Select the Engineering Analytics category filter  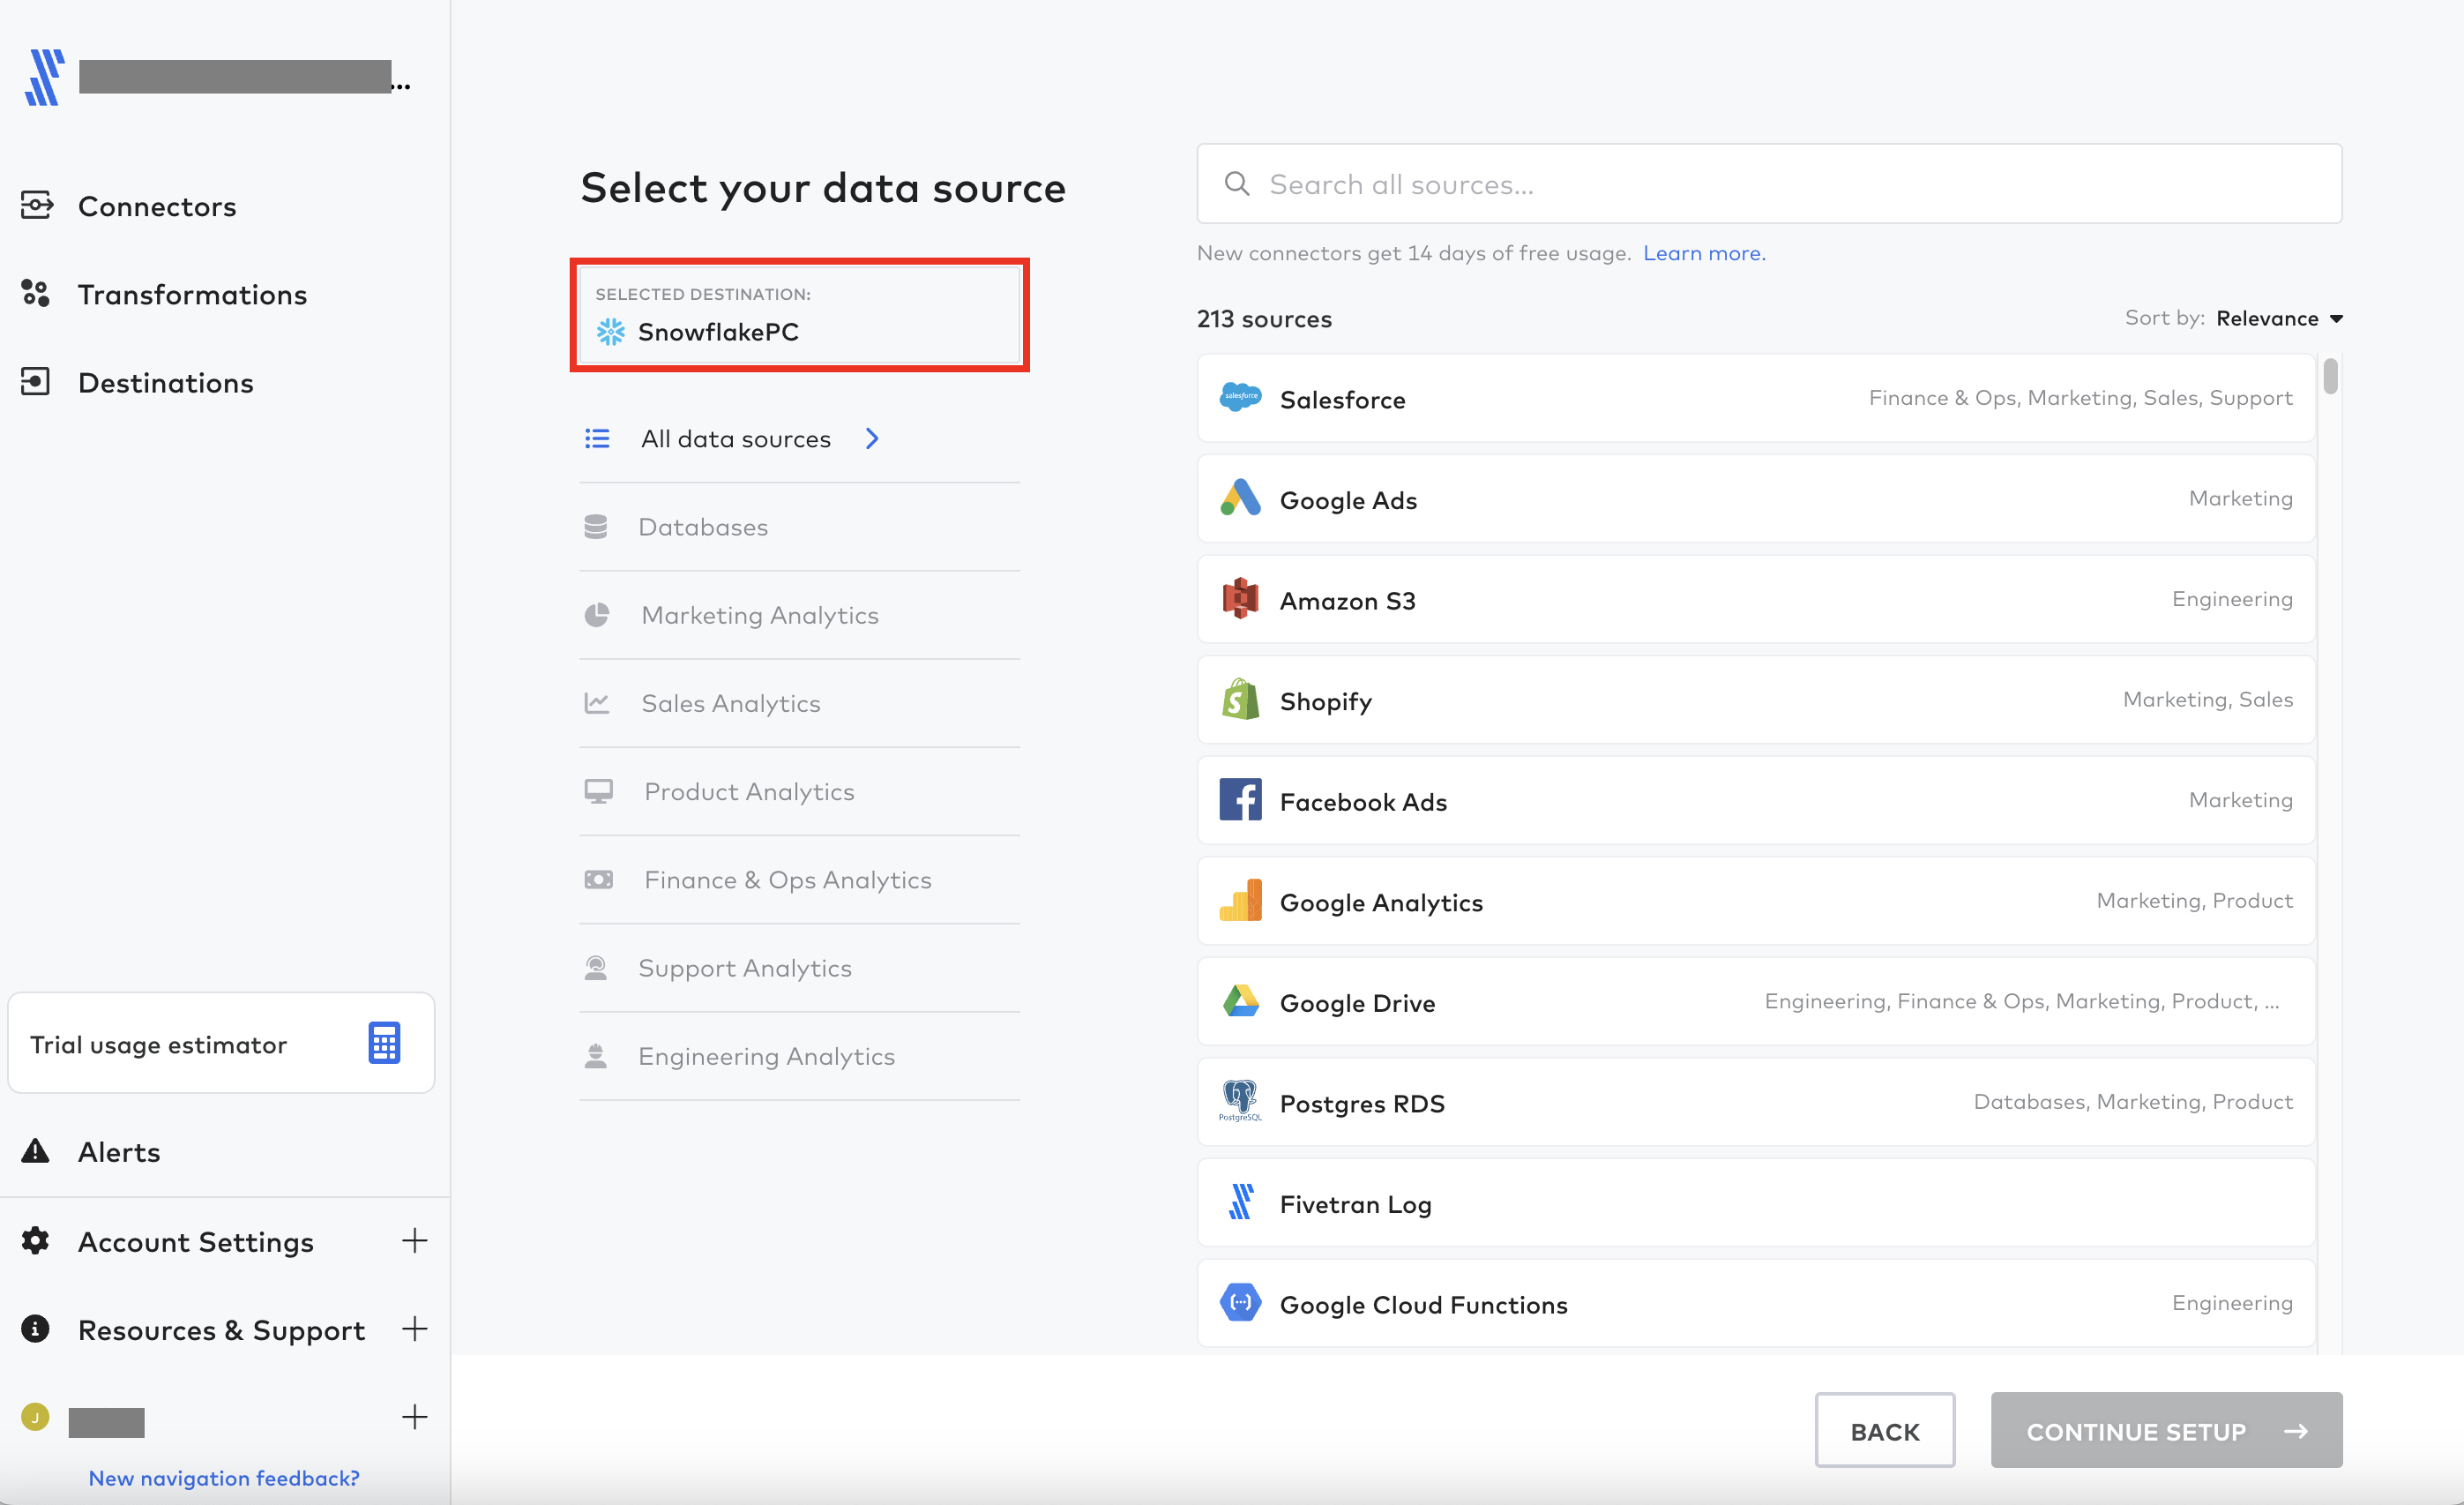(x=799, y=1056)
